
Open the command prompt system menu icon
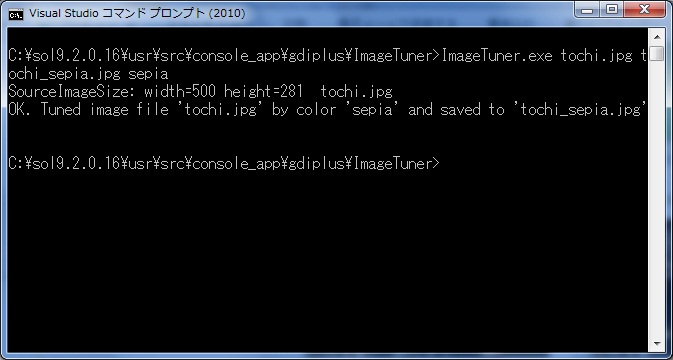tap(16, 14)
